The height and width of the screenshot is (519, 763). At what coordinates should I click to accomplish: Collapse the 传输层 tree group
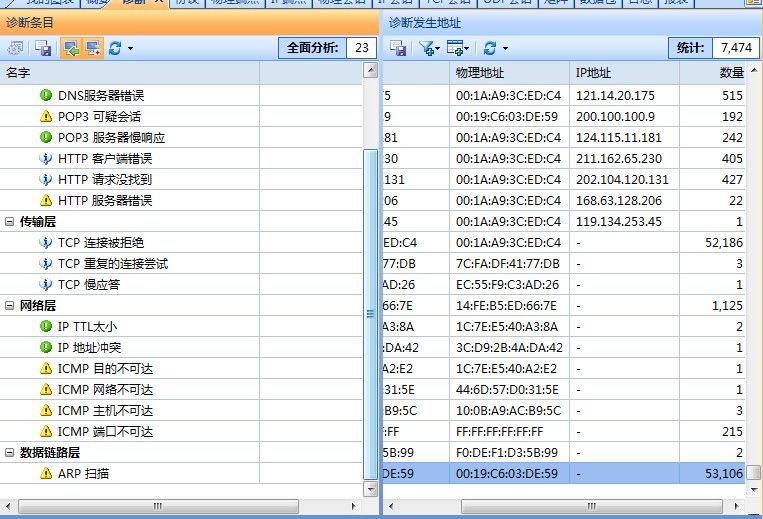tap(9, 222)
